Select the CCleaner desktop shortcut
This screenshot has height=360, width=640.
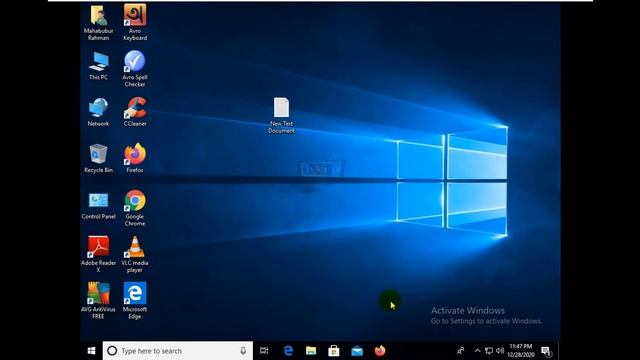pyautogui.click(x=135, y=112)
